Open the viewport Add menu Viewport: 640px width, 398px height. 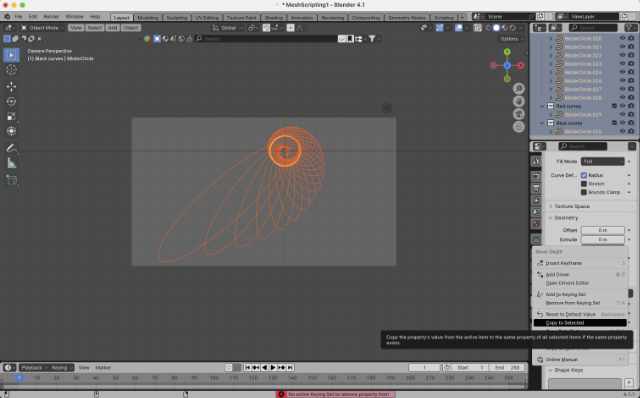(113, 28)
